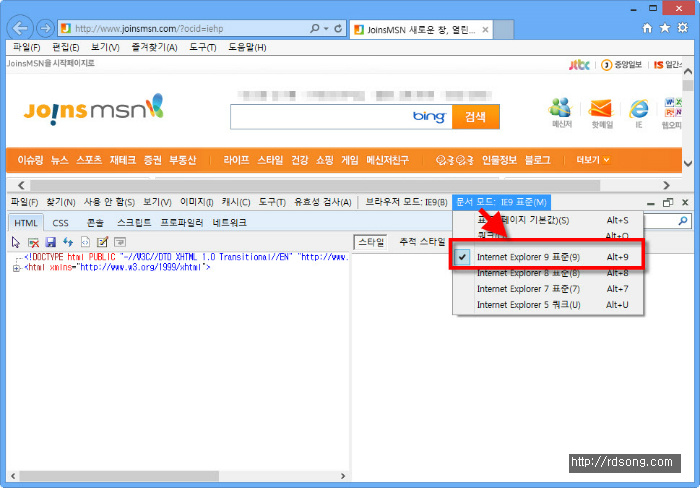700x488 pixels.
Task: Open a new blank tab
Action: coord(504,29)
